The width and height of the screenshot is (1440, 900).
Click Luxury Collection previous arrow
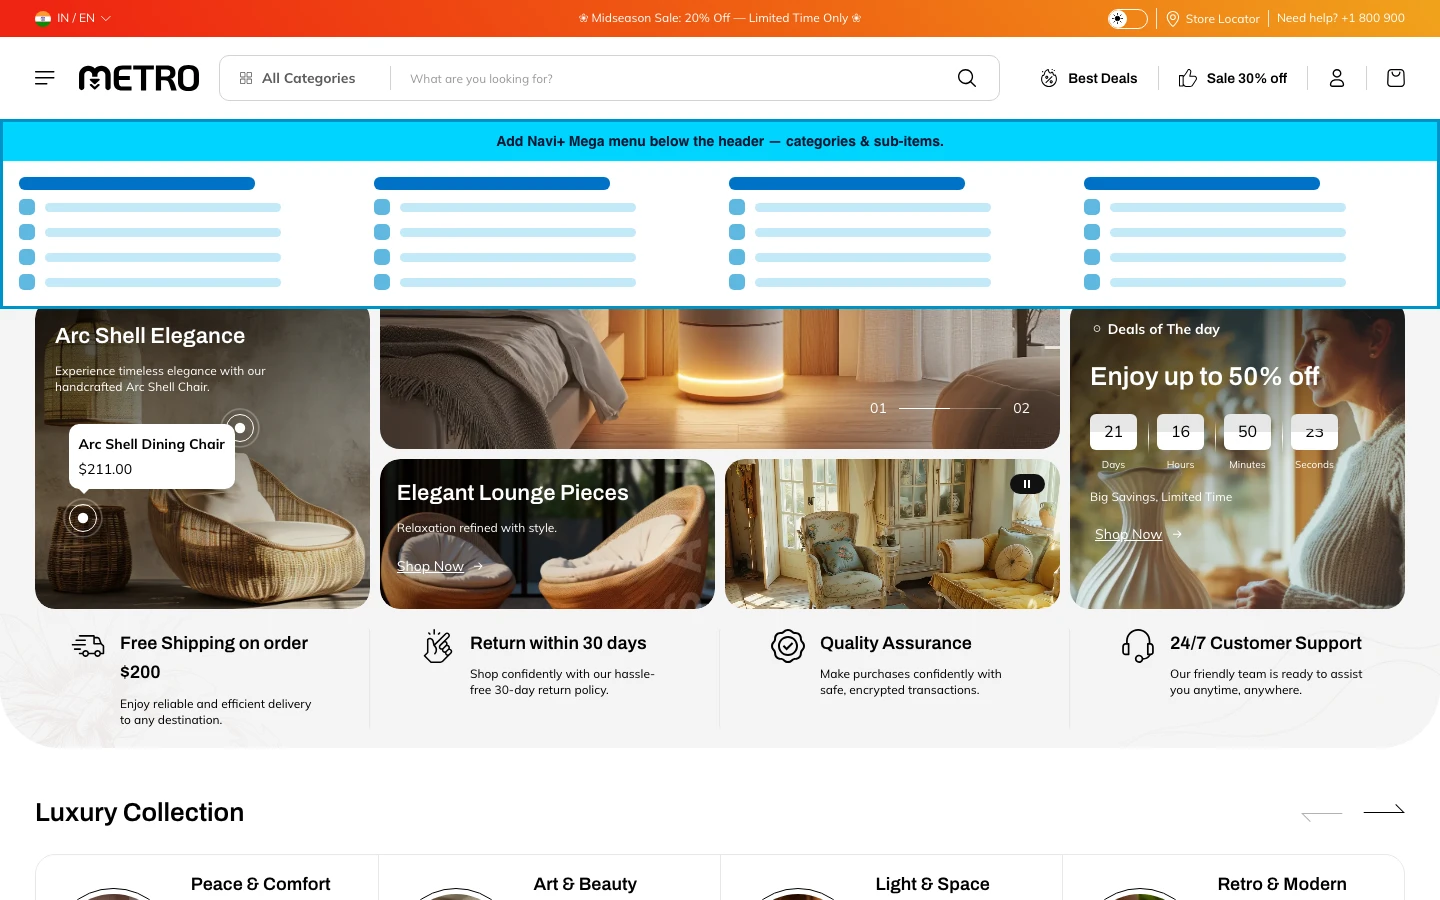click(x=1322, y=814)
